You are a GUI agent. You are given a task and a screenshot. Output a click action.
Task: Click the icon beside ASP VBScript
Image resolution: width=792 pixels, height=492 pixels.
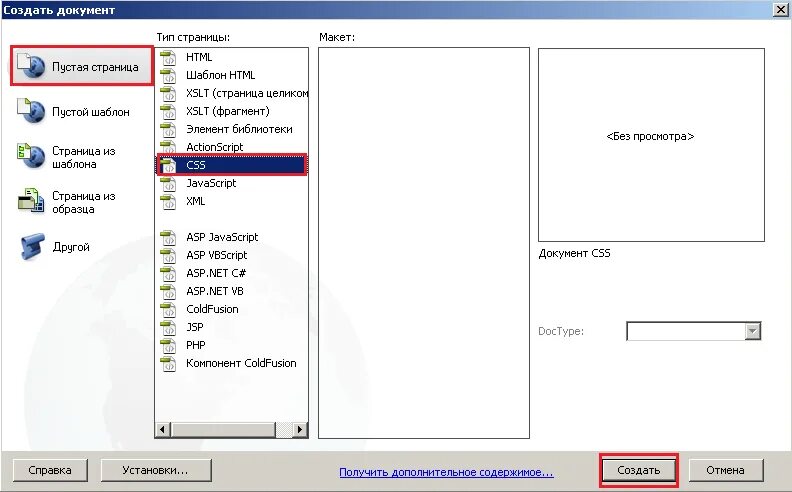[x=168, y=255]
